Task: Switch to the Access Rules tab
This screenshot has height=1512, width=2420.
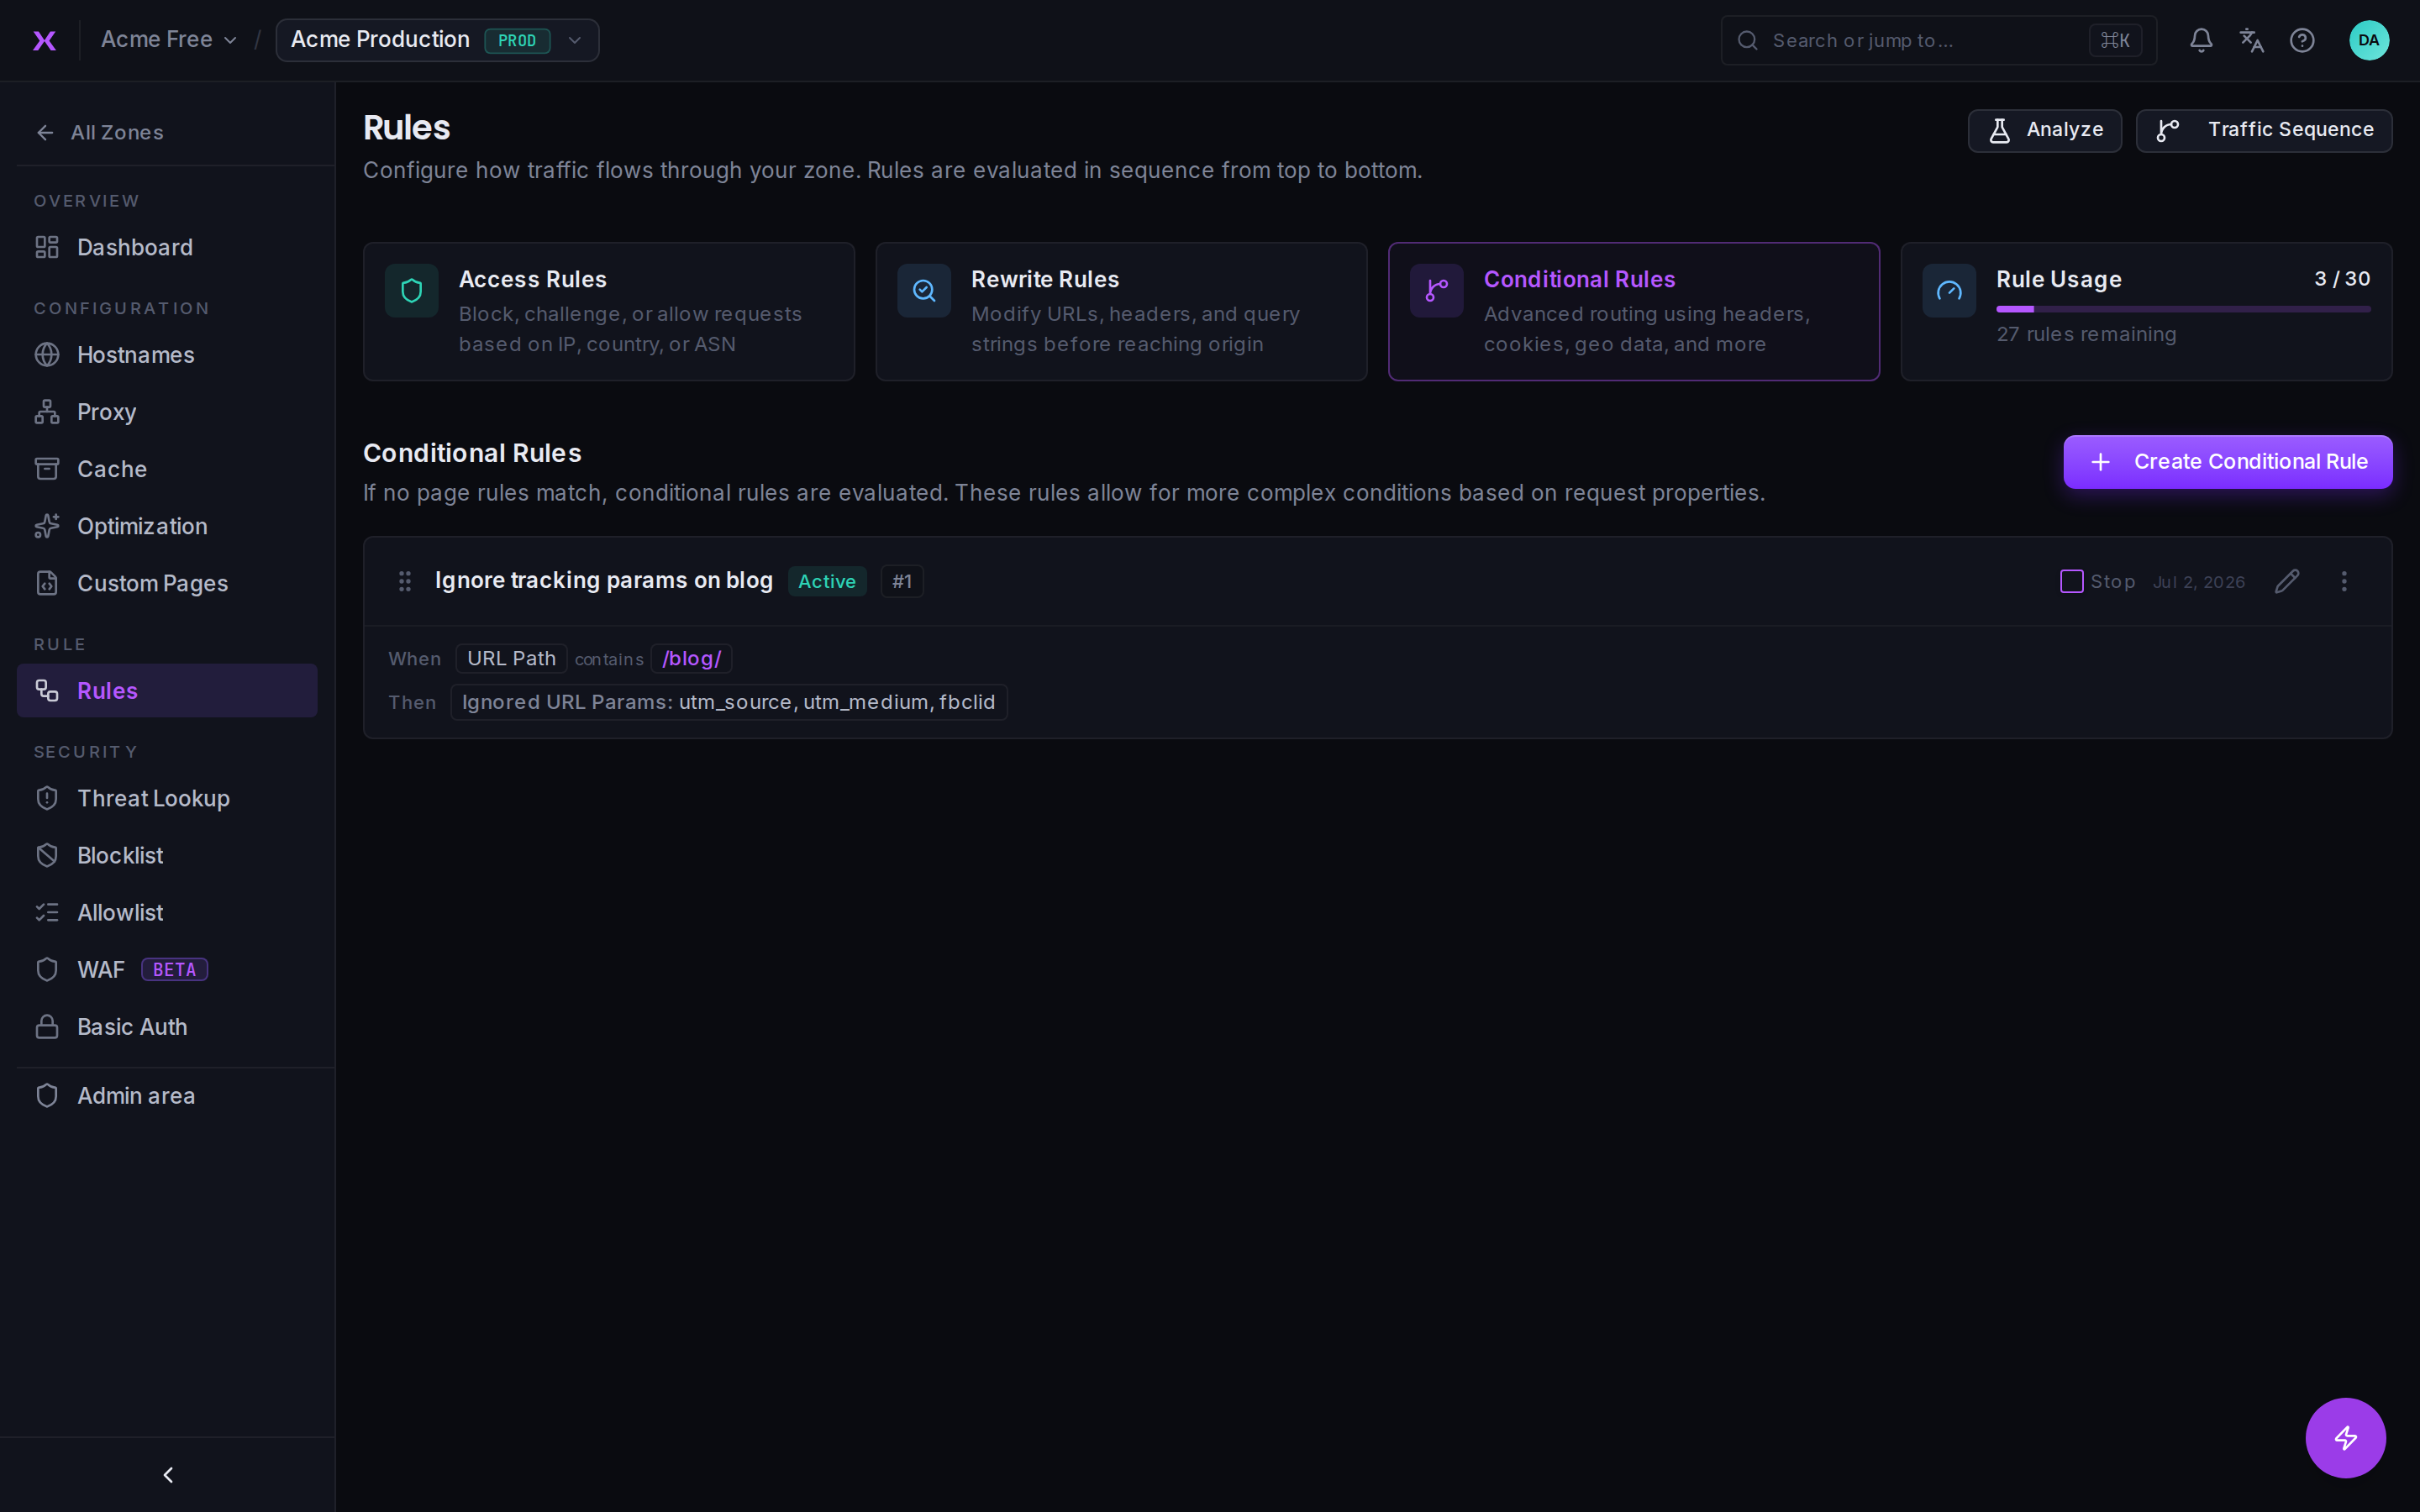Action: click(609, 311)
